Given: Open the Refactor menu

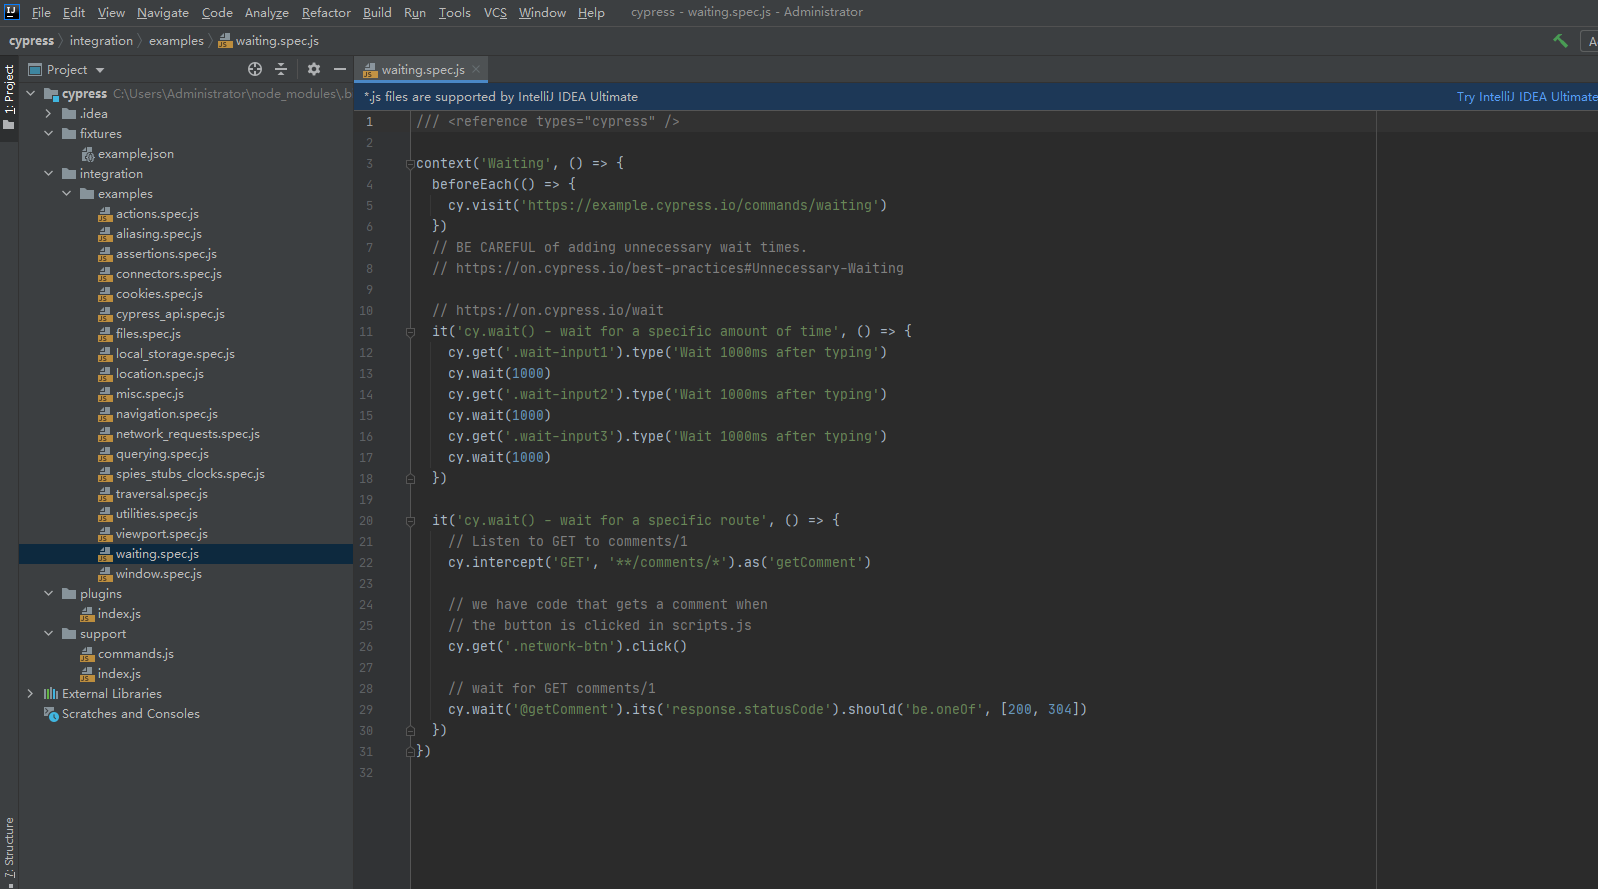Looking at the screenshot, I should (x=326, y=13).
